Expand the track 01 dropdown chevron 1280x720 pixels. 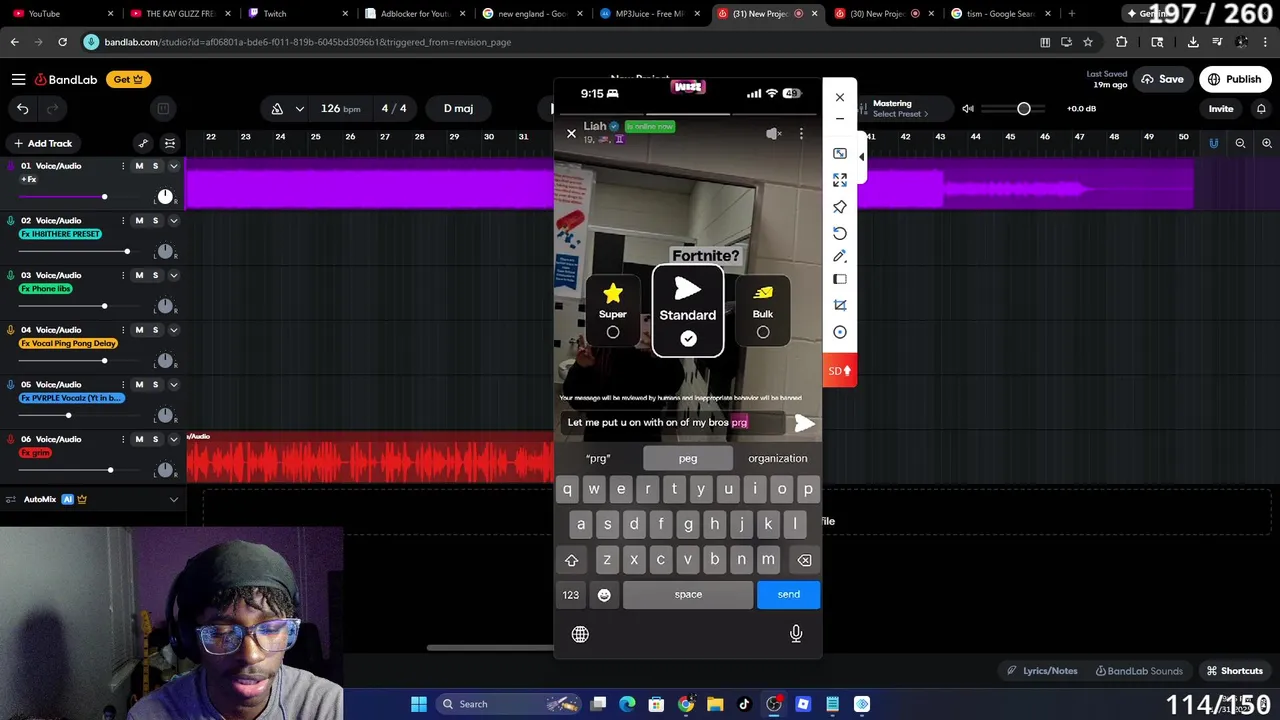[x=173, y=166]
